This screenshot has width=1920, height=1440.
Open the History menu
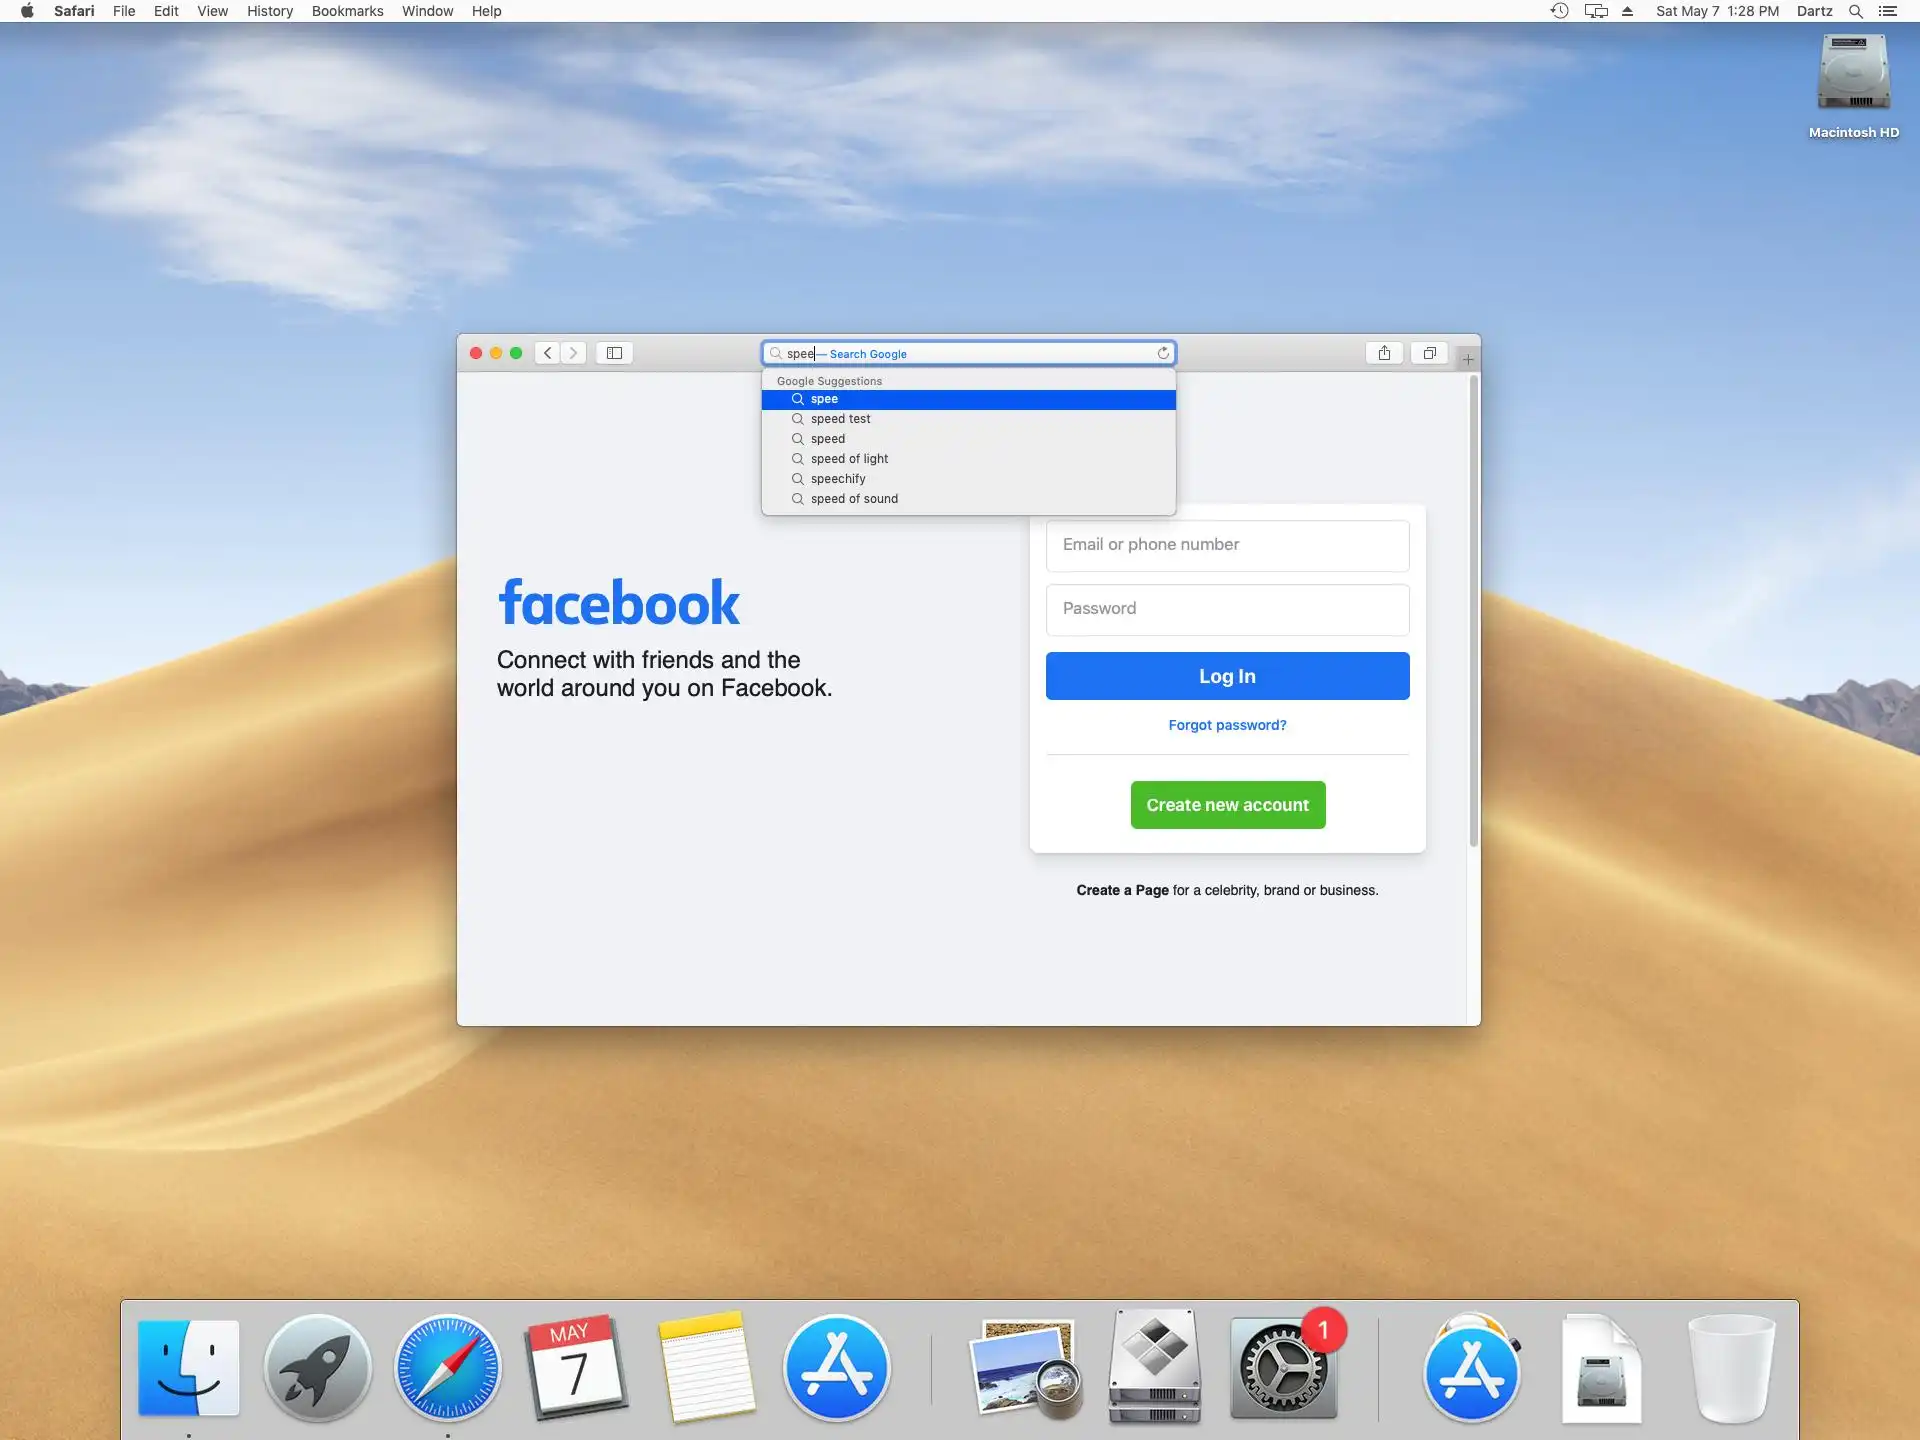tap(270, 11)
